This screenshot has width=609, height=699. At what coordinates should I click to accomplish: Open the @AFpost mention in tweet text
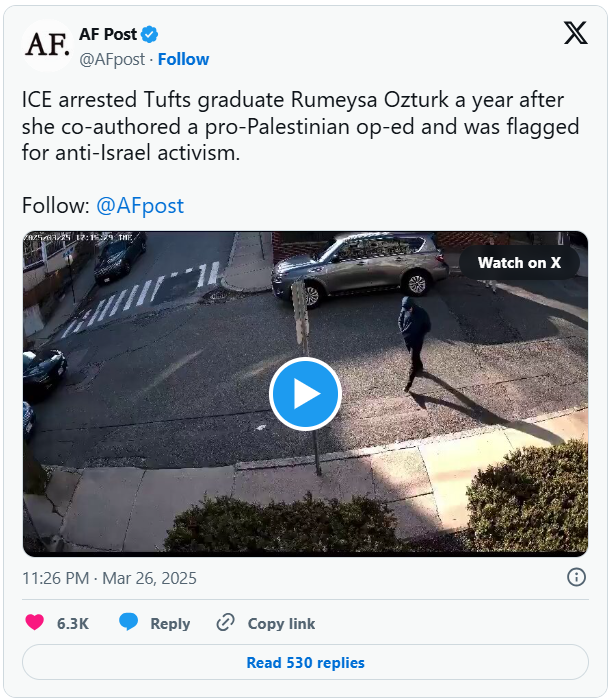click(139, 205)
